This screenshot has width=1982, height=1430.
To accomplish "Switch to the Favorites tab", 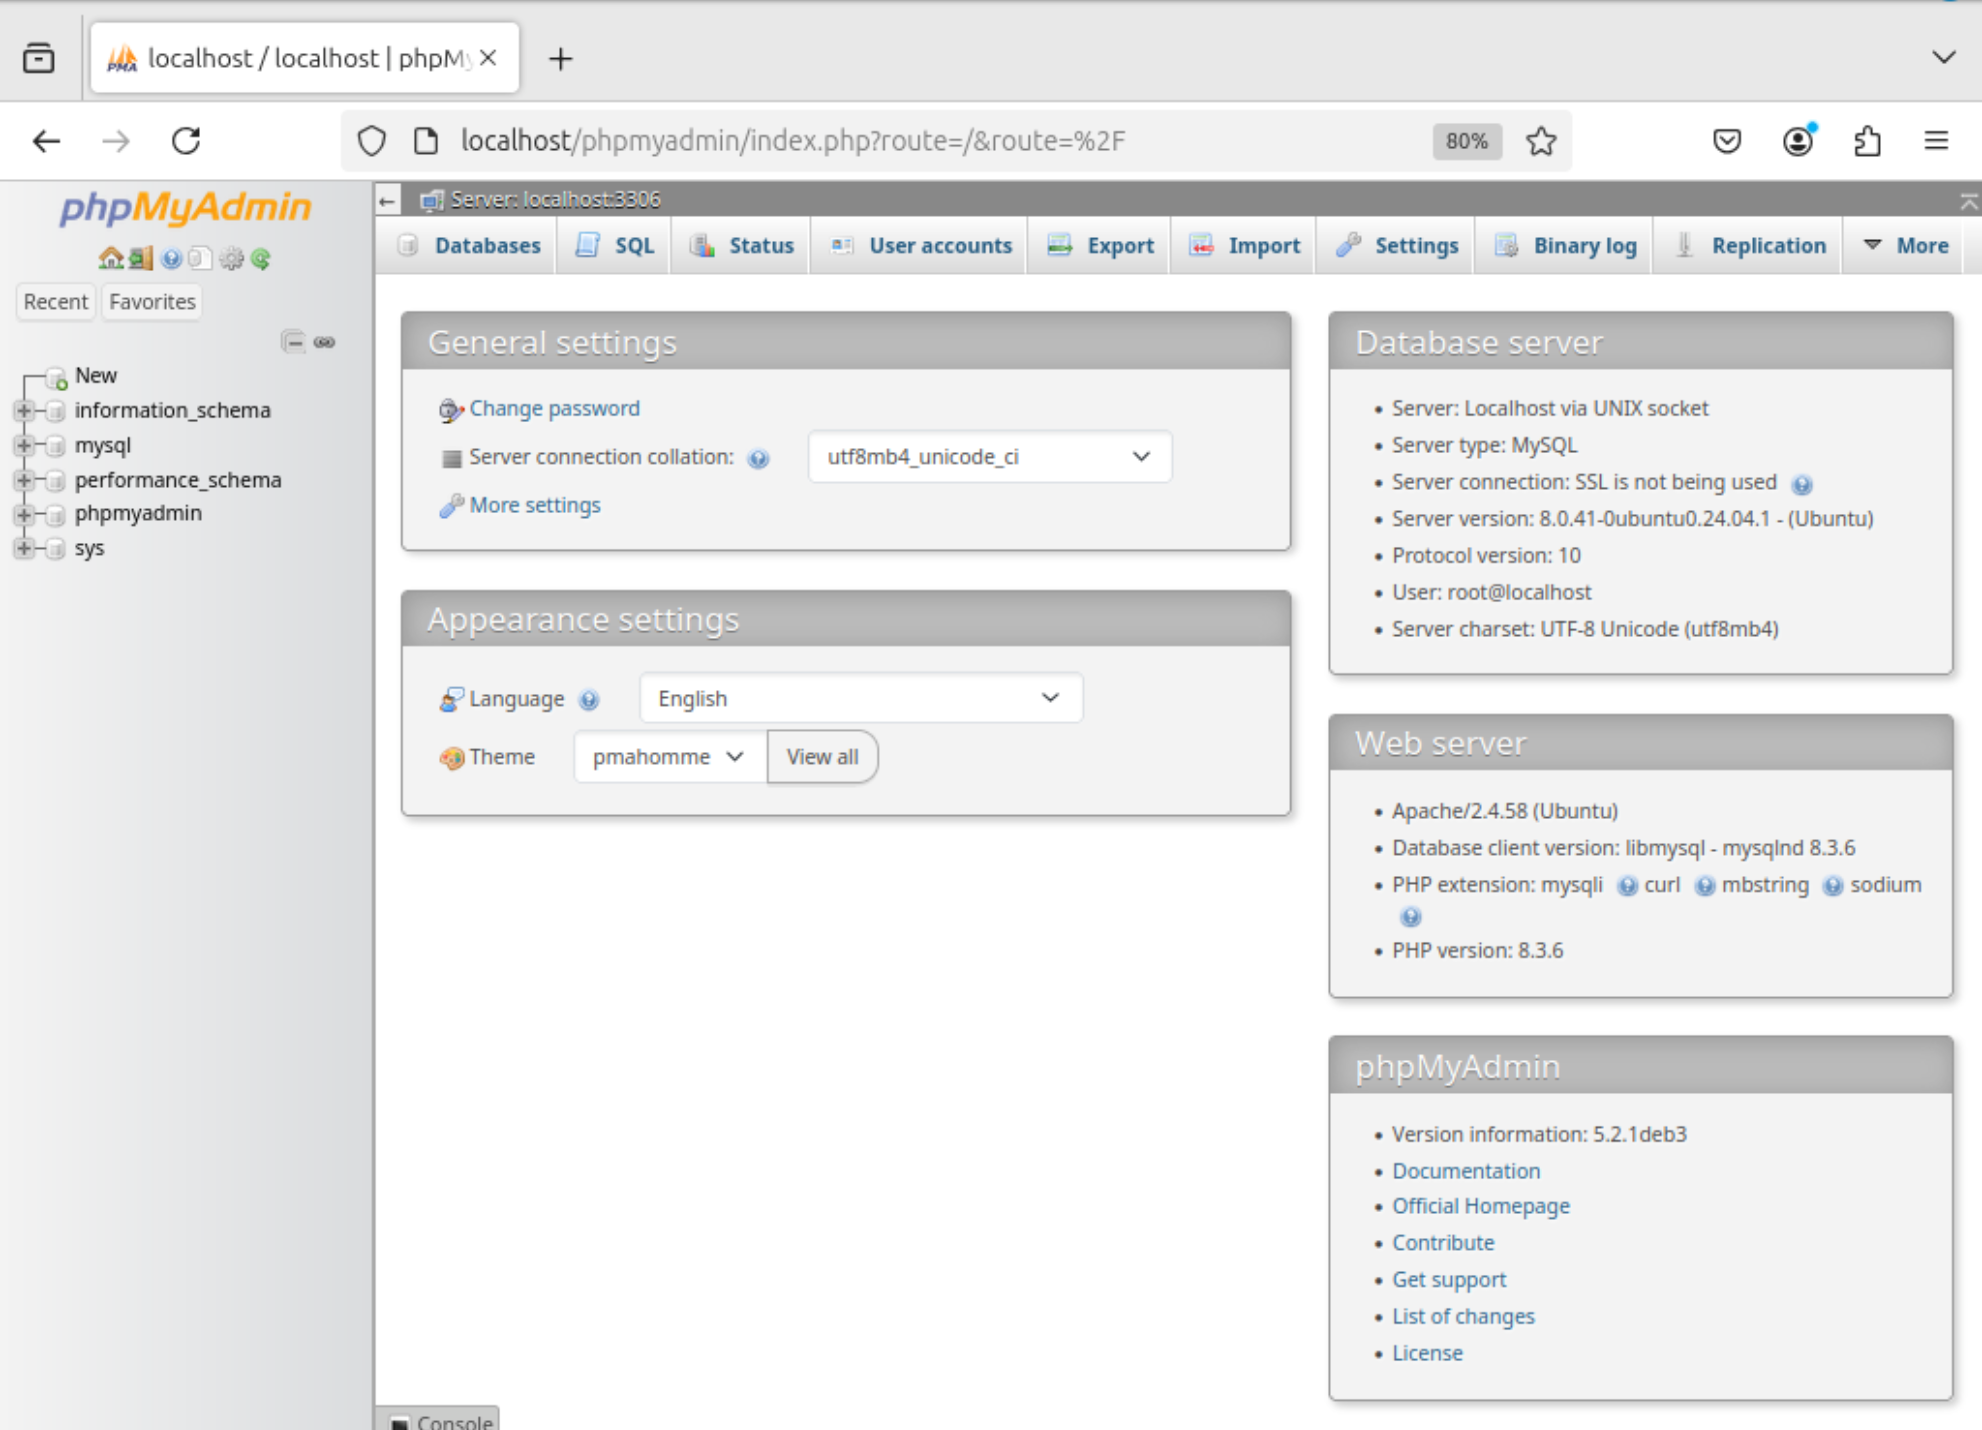I will tap(151, 301).
